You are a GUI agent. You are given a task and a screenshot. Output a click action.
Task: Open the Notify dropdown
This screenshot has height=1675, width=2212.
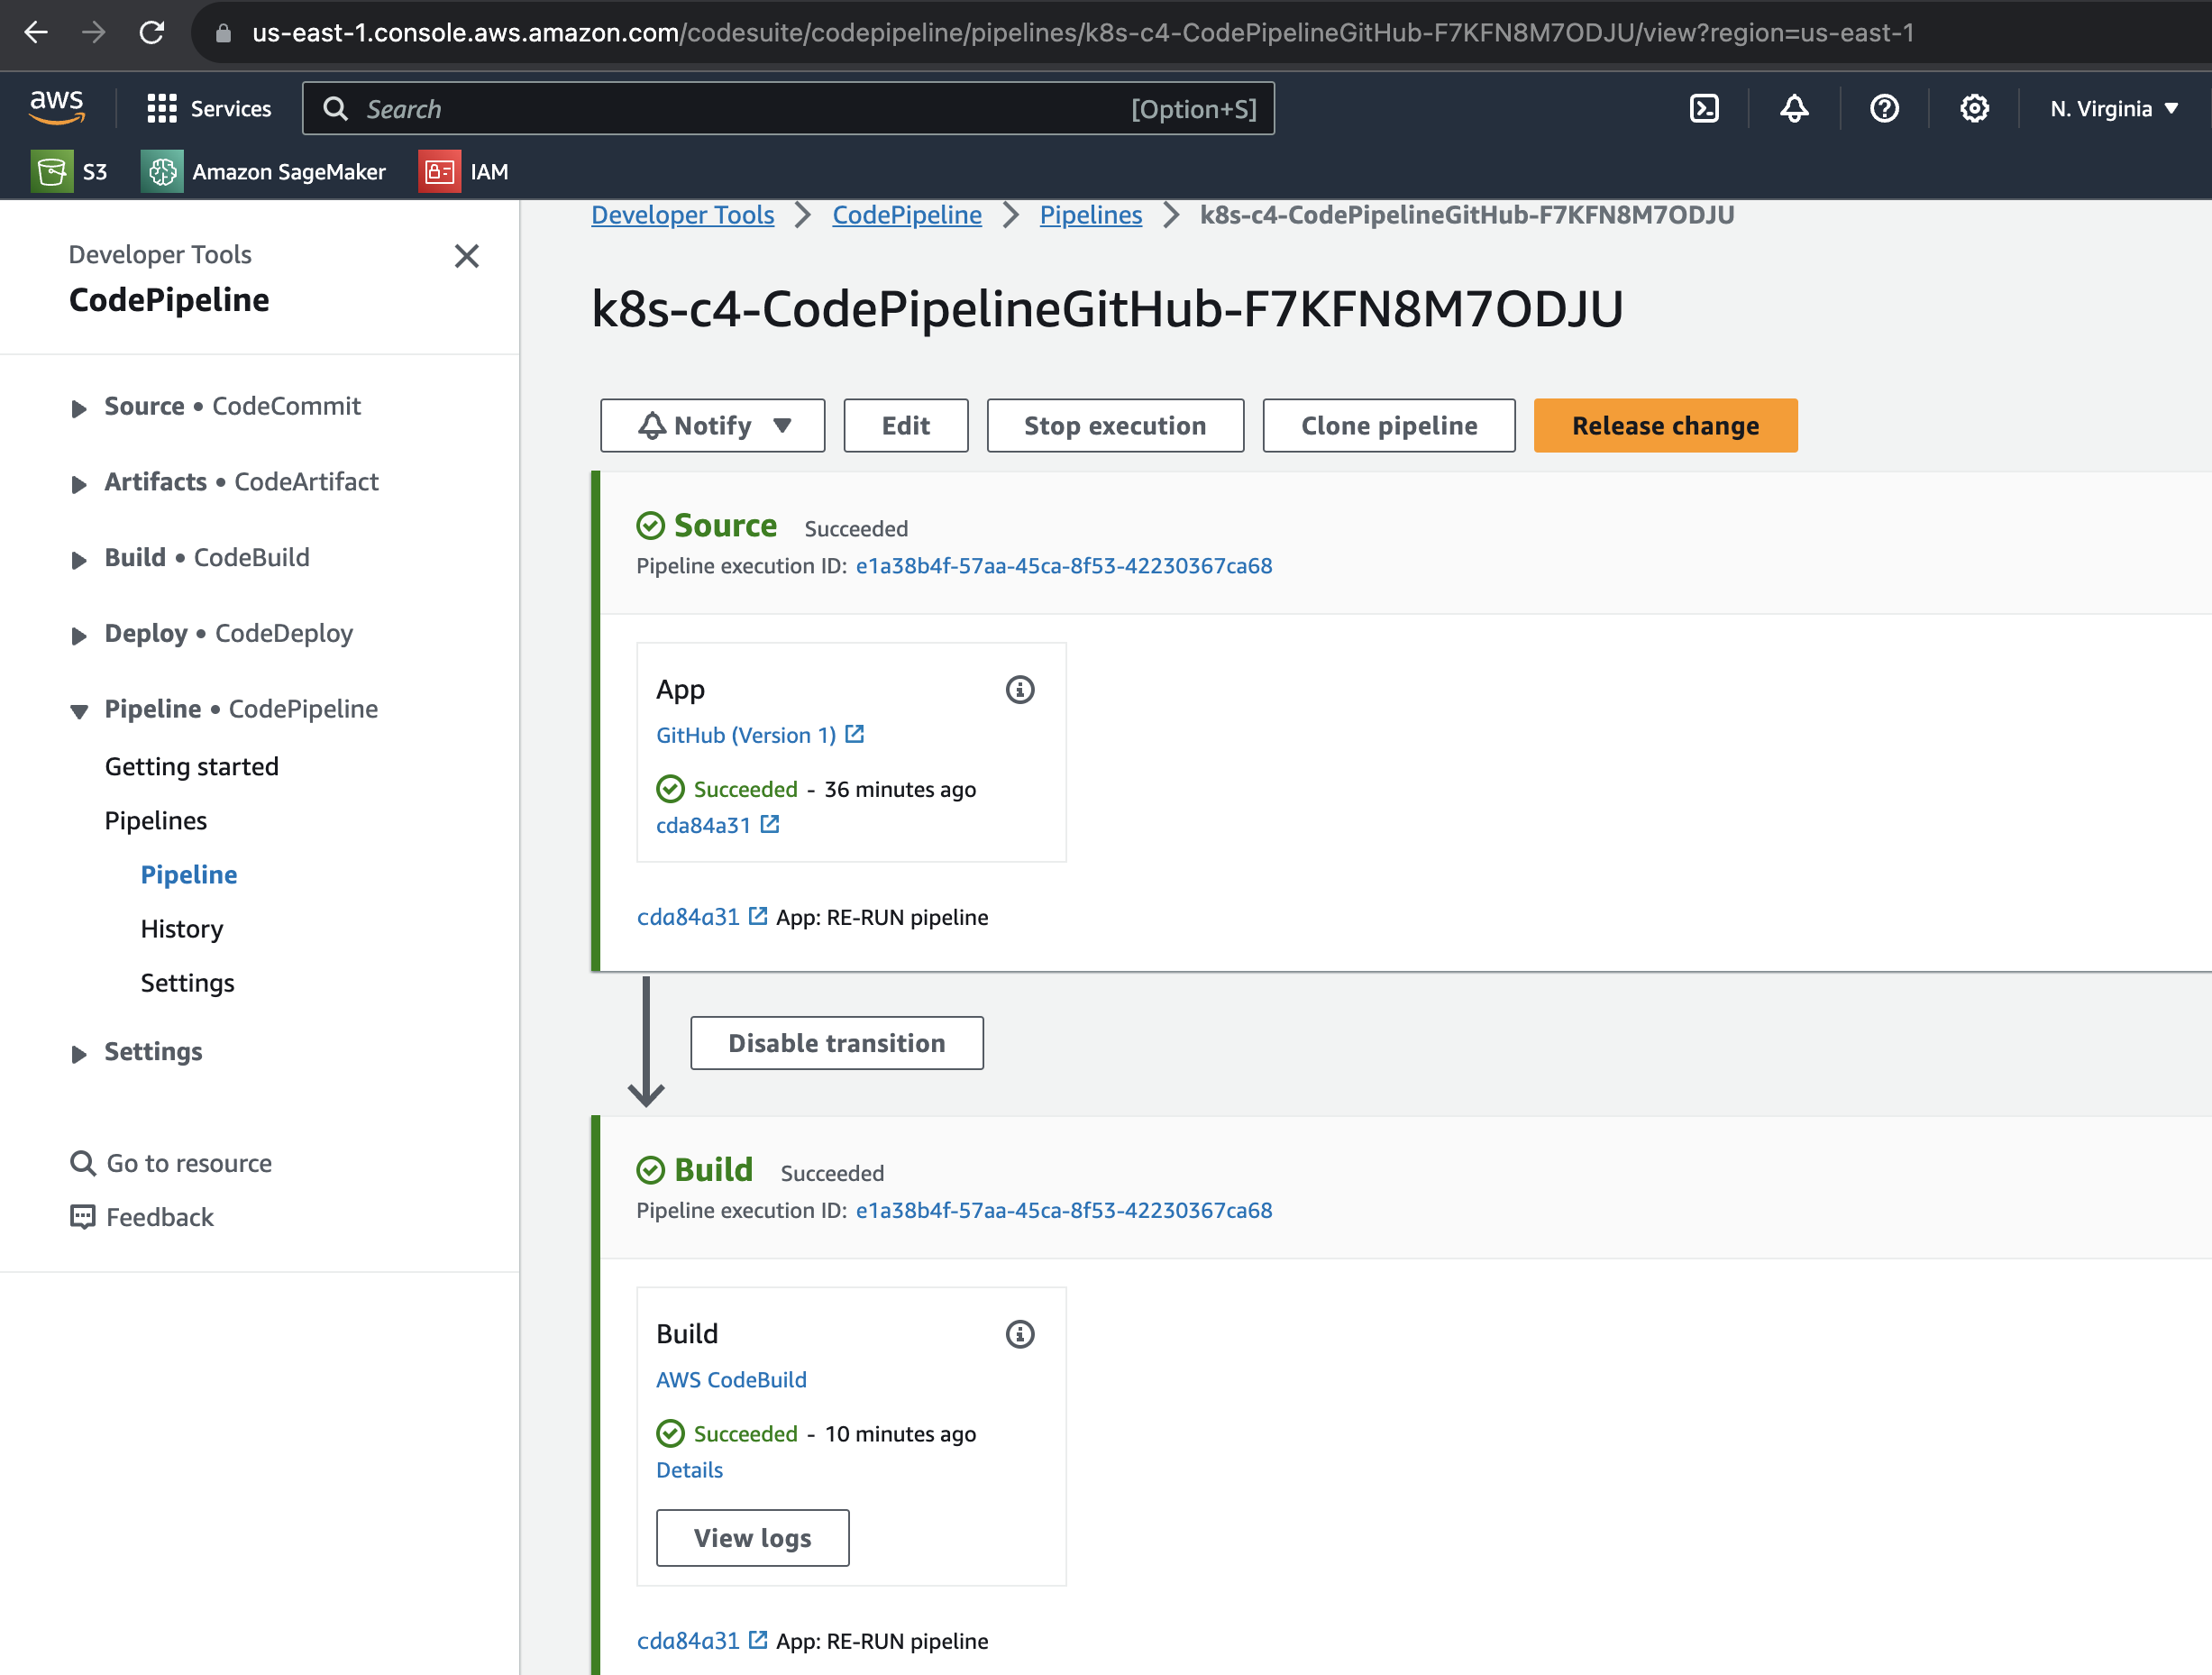pos(712,425)
